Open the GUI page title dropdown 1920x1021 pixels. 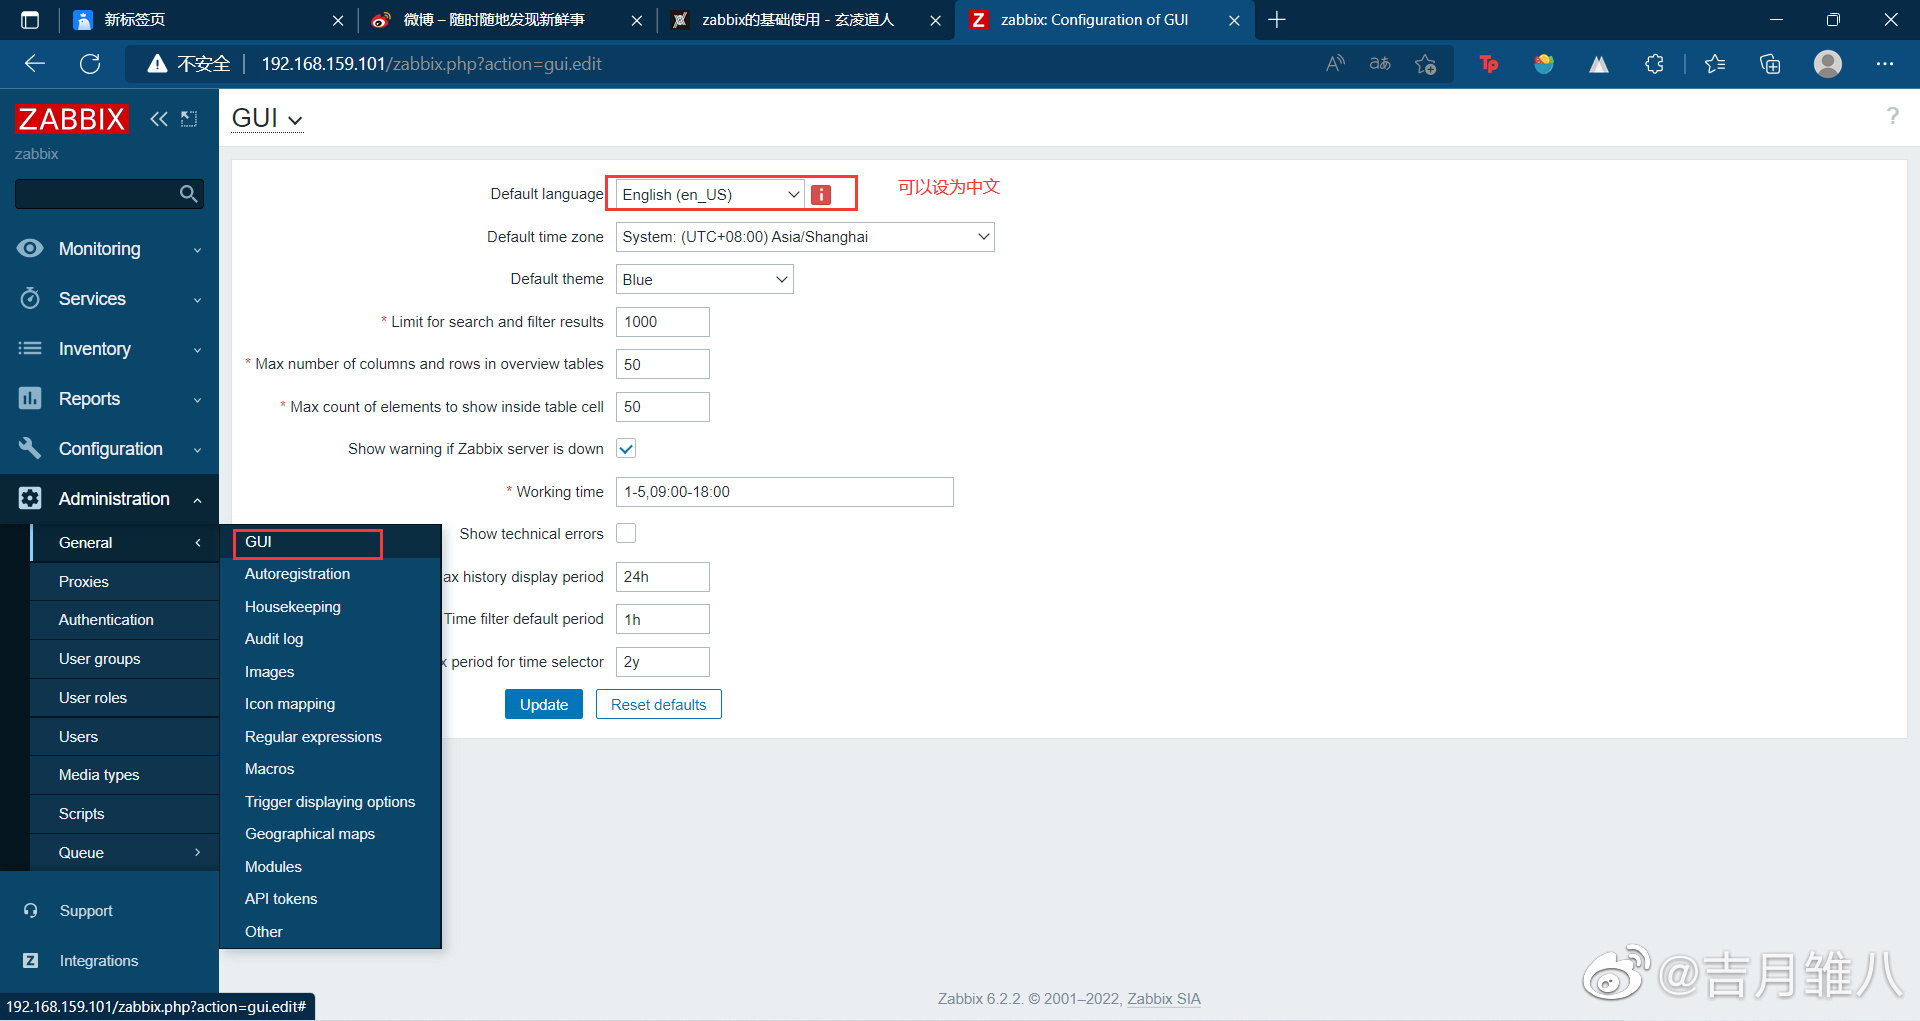(266, 118)
